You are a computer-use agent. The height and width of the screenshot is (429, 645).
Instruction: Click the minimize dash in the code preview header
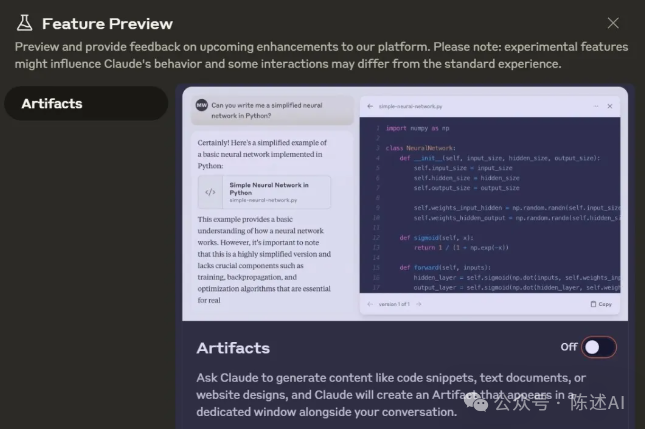tap(595, 105)
